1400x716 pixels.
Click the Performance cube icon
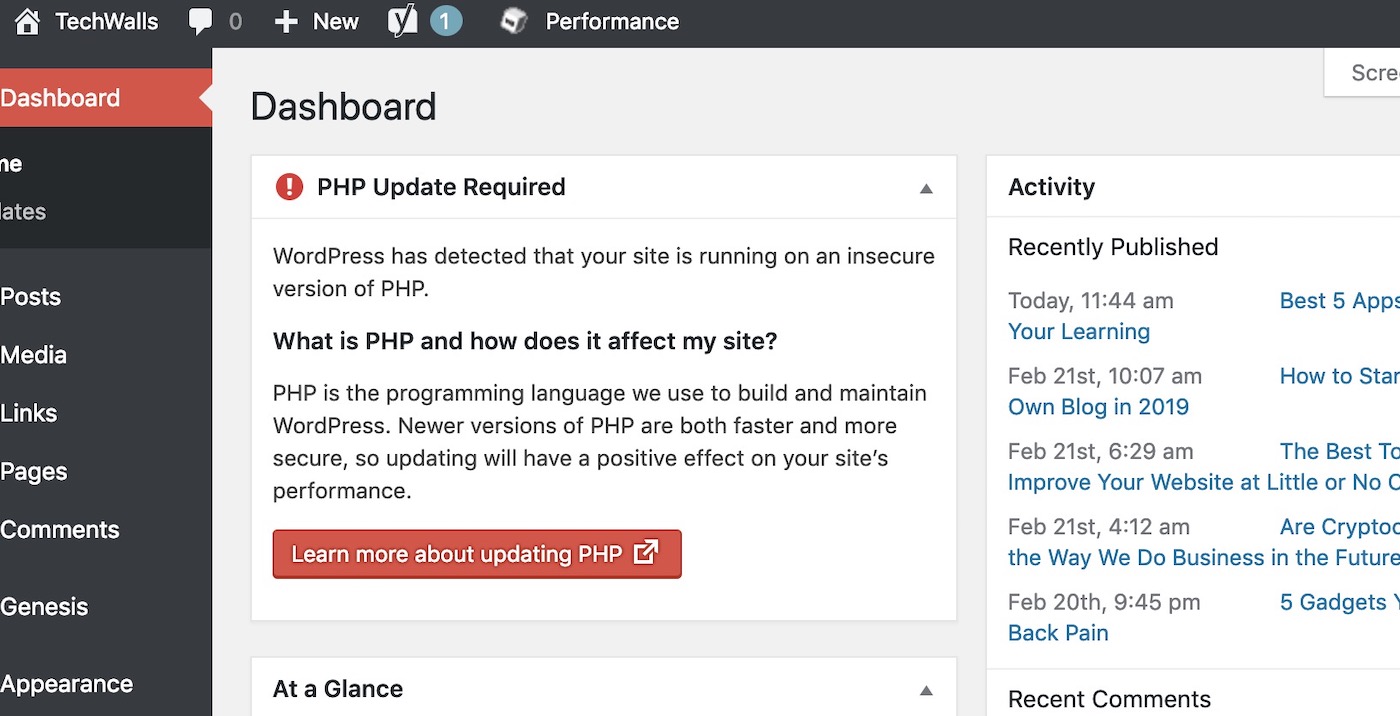click(x=514, y=21)
